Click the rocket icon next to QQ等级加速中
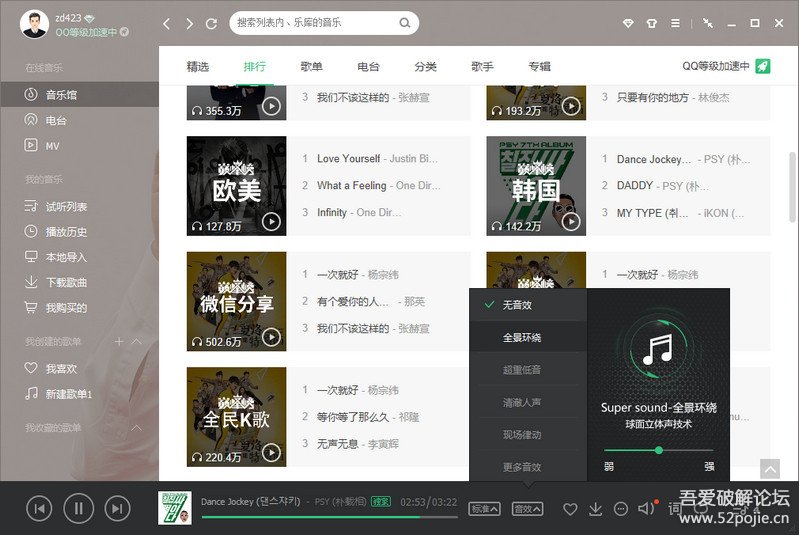Image resolution: width=799 pixels, height=535 pixels. click(762, 66)
